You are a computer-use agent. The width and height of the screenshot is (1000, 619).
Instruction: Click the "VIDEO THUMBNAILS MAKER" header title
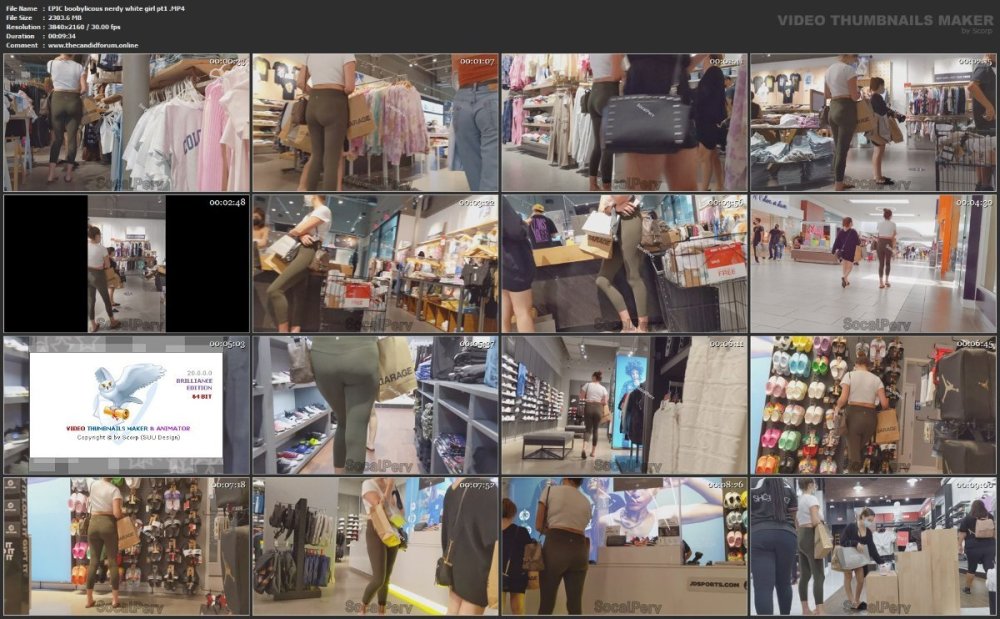(885, 20)
